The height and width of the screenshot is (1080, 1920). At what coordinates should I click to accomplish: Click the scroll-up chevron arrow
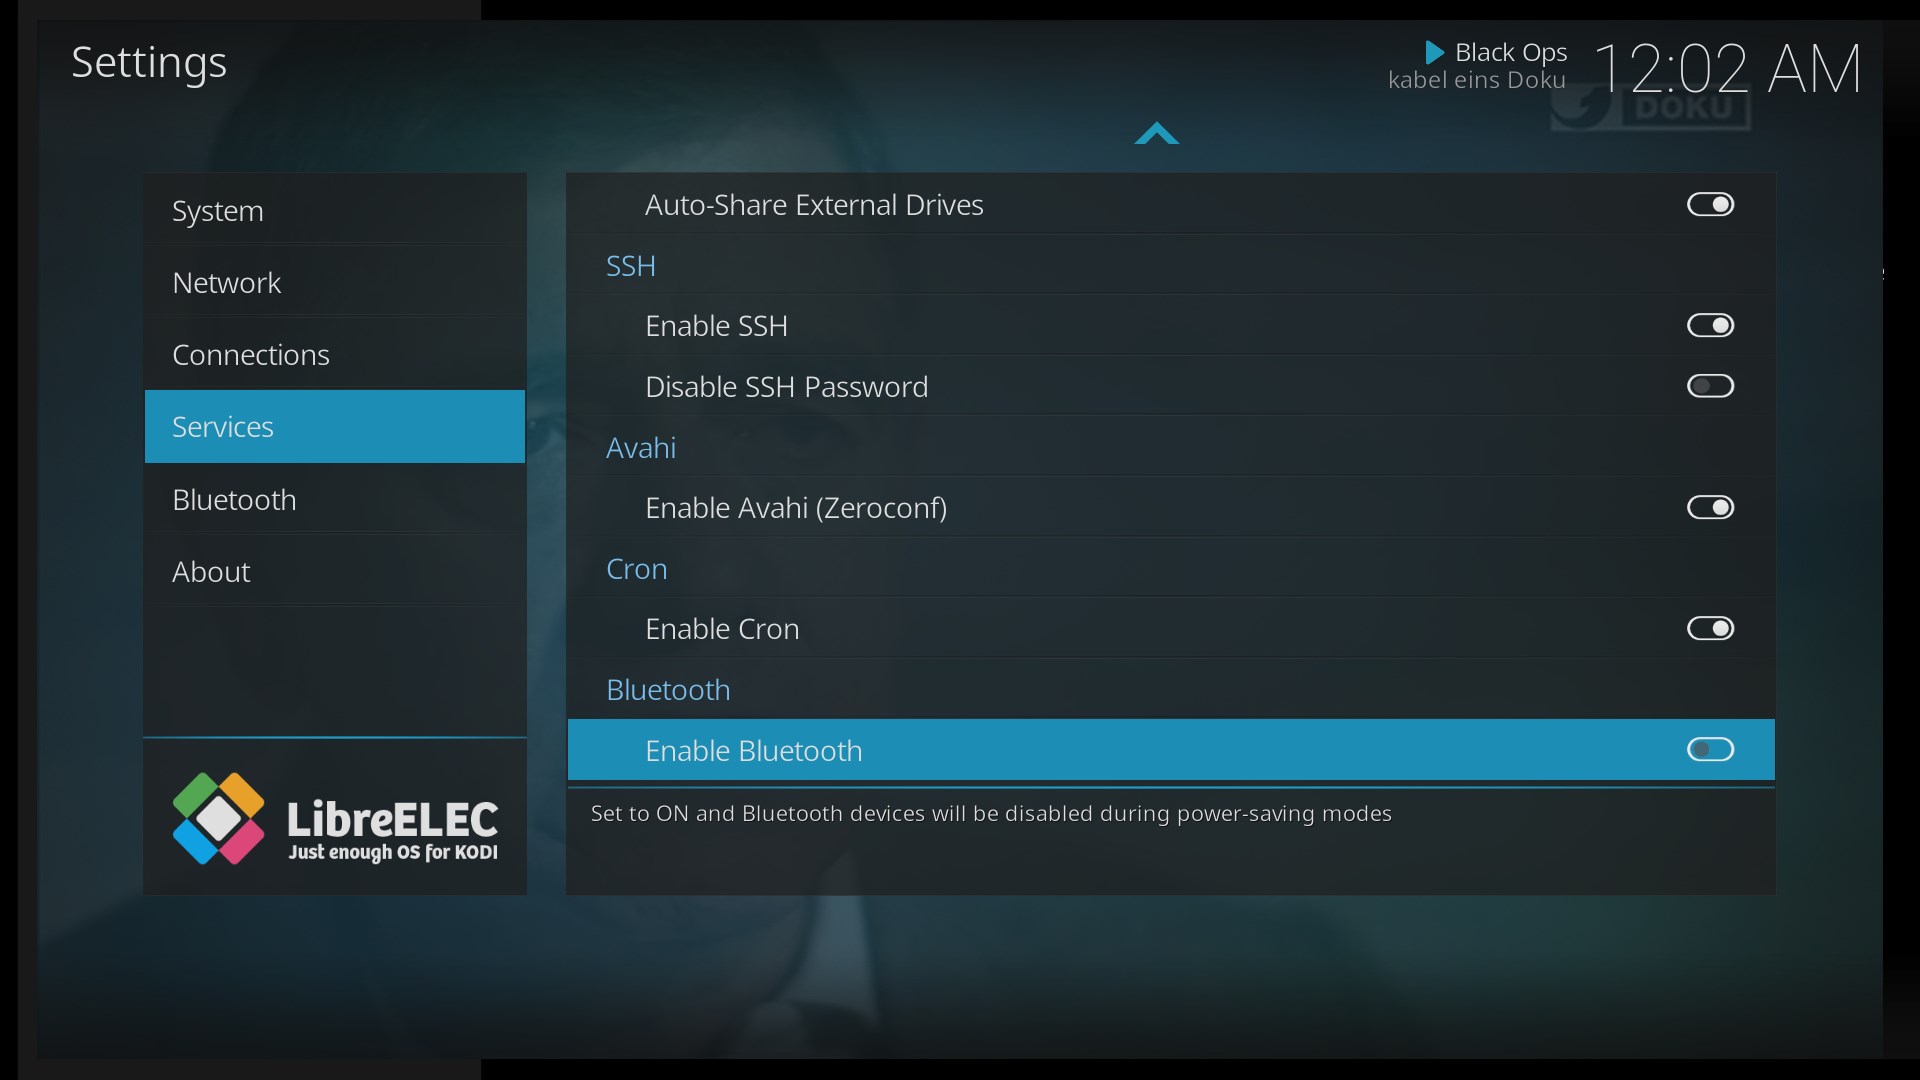[1157, 134]
